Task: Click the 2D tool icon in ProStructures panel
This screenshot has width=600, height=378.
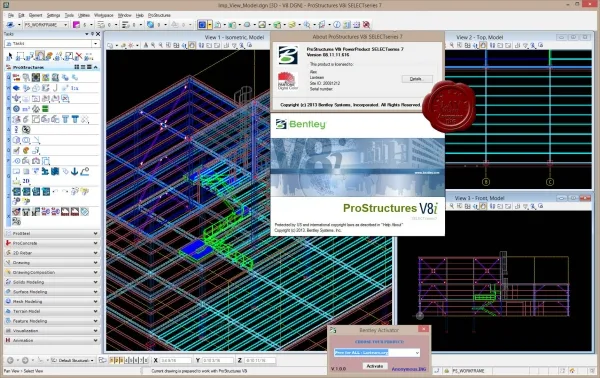Action: coord(26,181)
